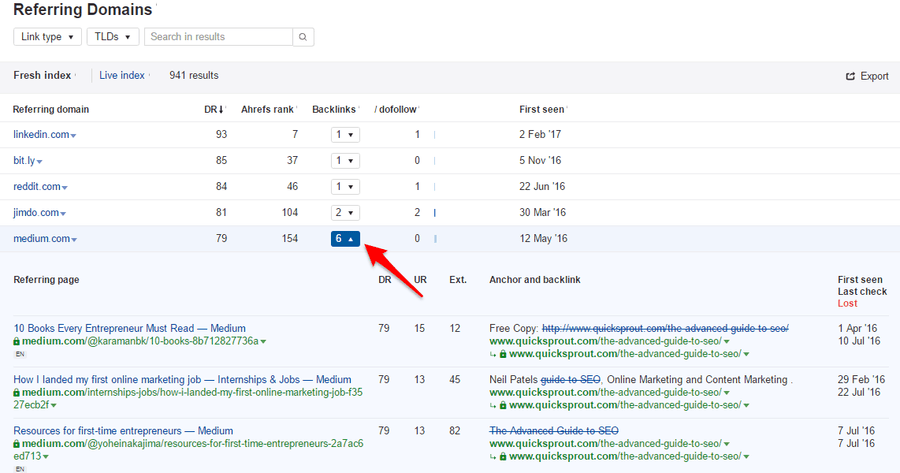Sort by the Ahrefs rank column header

[x=269, y=109]
